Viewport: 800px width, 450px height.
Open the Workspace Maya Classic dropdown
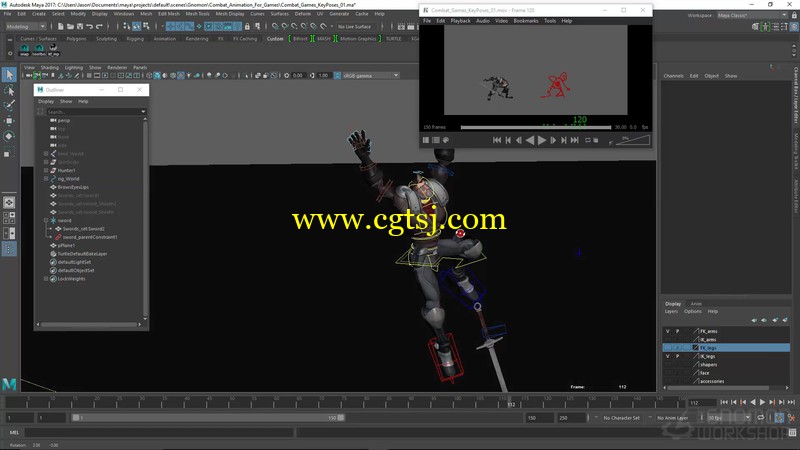(x=752, y=15)
